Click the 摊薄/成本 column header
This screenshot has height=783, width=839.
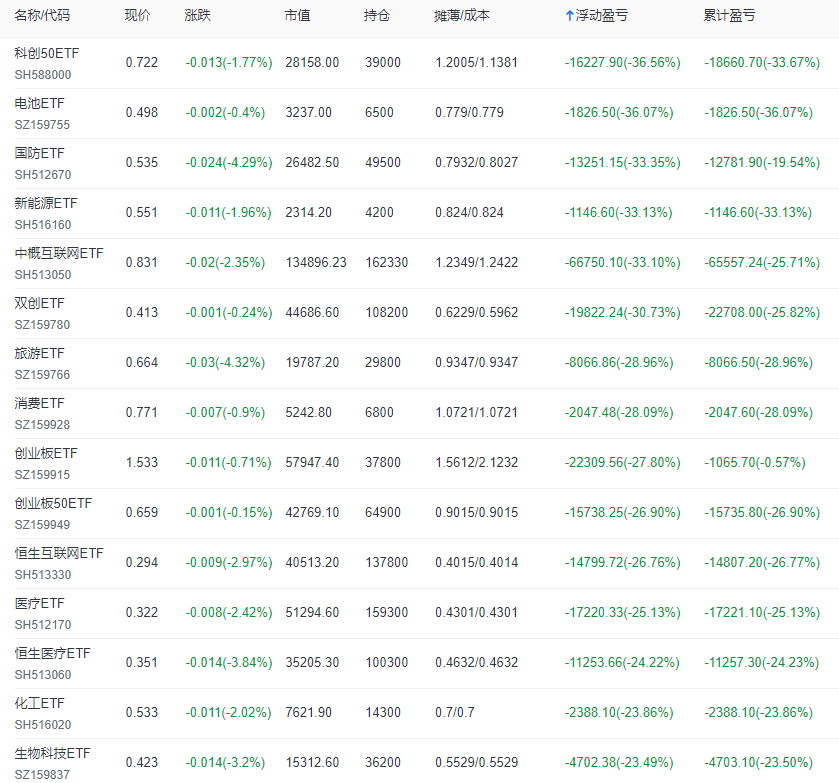point(462,16)
